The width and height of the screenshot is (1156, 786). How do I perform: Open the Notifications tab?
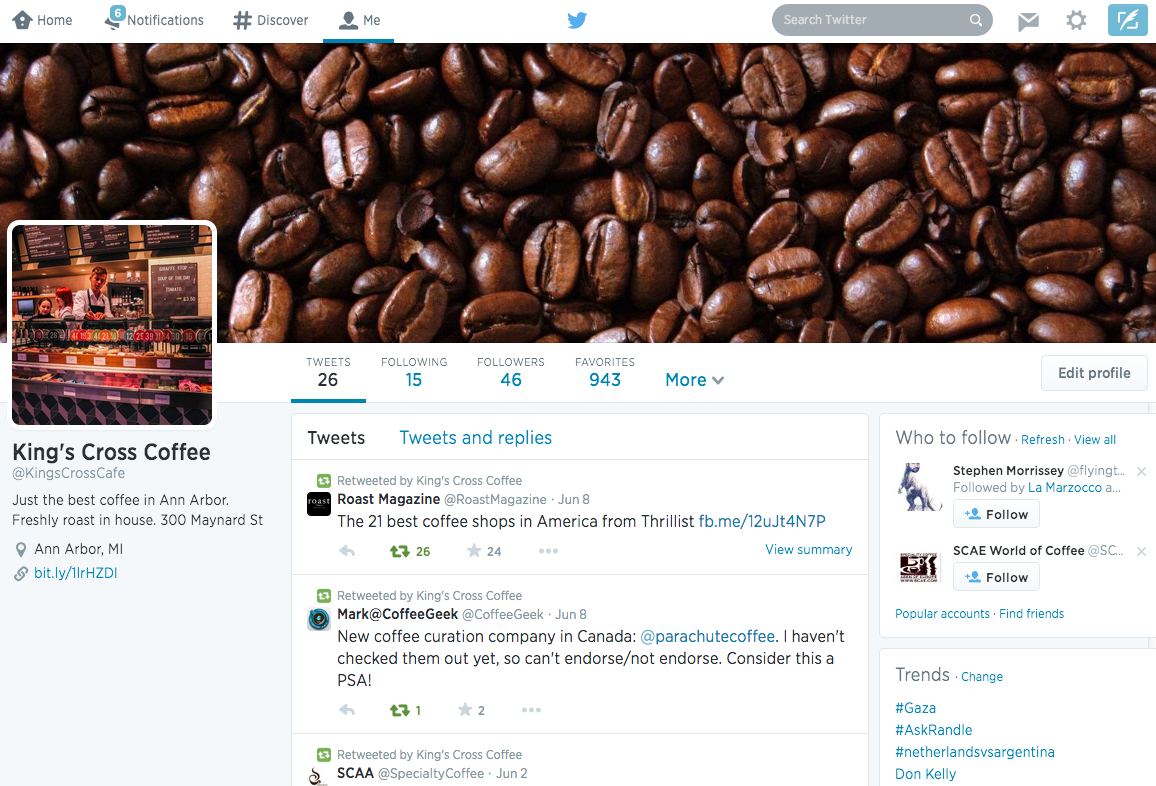click(x=154, y=20)
